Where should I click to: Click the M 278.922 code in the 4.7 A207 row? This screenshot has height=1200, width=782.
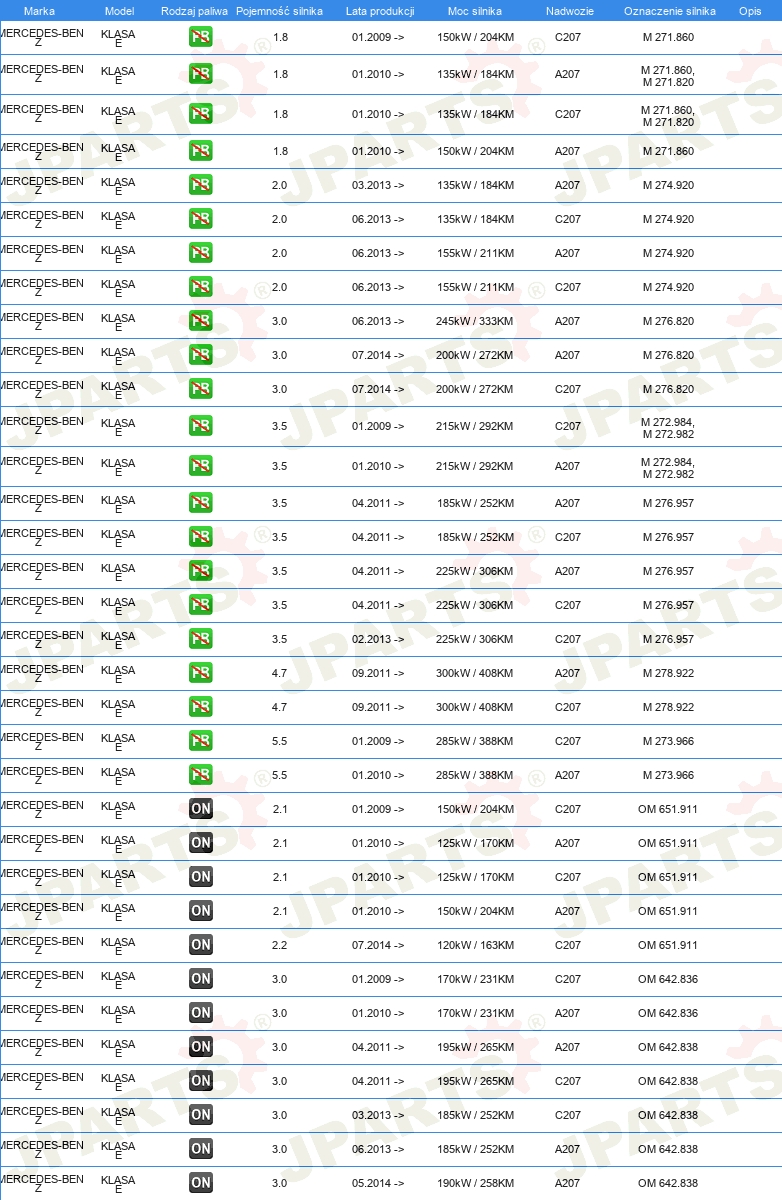tap(668, 673)
